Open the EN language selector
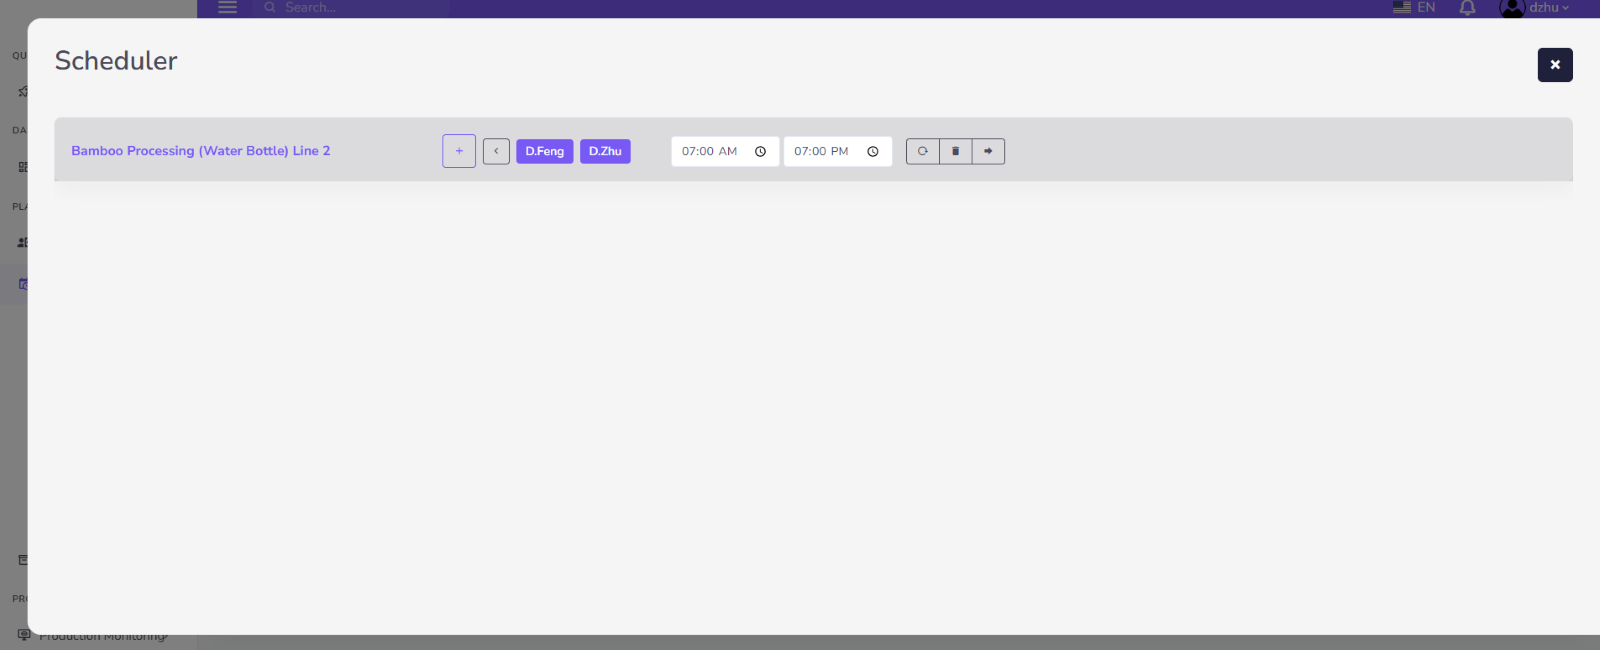Viewport: 1600px width, 650px height. pos(1414,7)
